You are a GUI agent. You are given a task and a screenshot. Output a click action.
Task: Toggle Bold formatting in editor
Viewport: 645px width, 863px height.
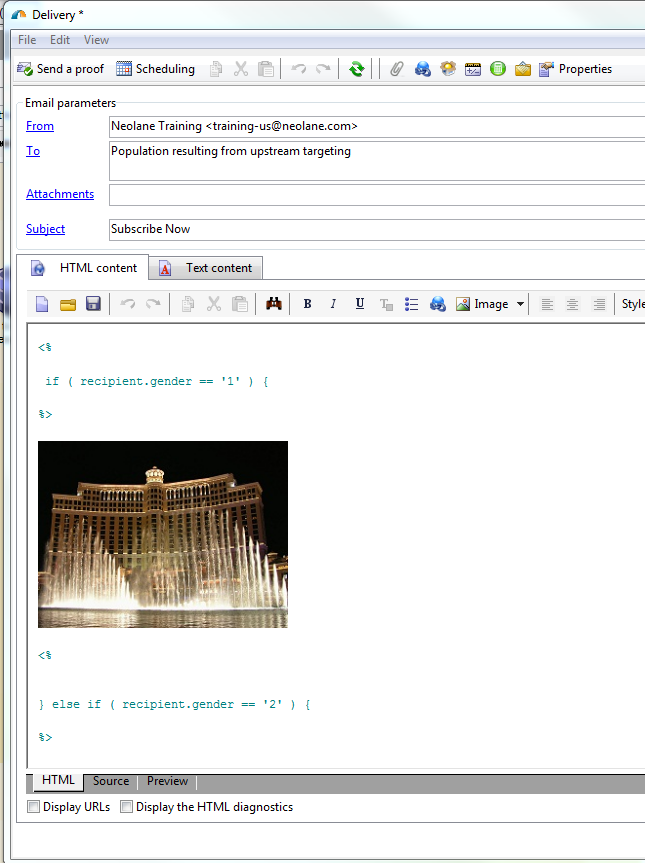click(308, 304)
